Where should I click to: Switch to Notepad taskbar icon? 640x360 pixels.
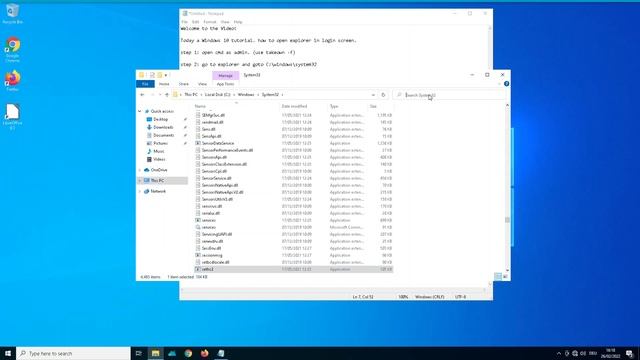[x=221, y=353]
